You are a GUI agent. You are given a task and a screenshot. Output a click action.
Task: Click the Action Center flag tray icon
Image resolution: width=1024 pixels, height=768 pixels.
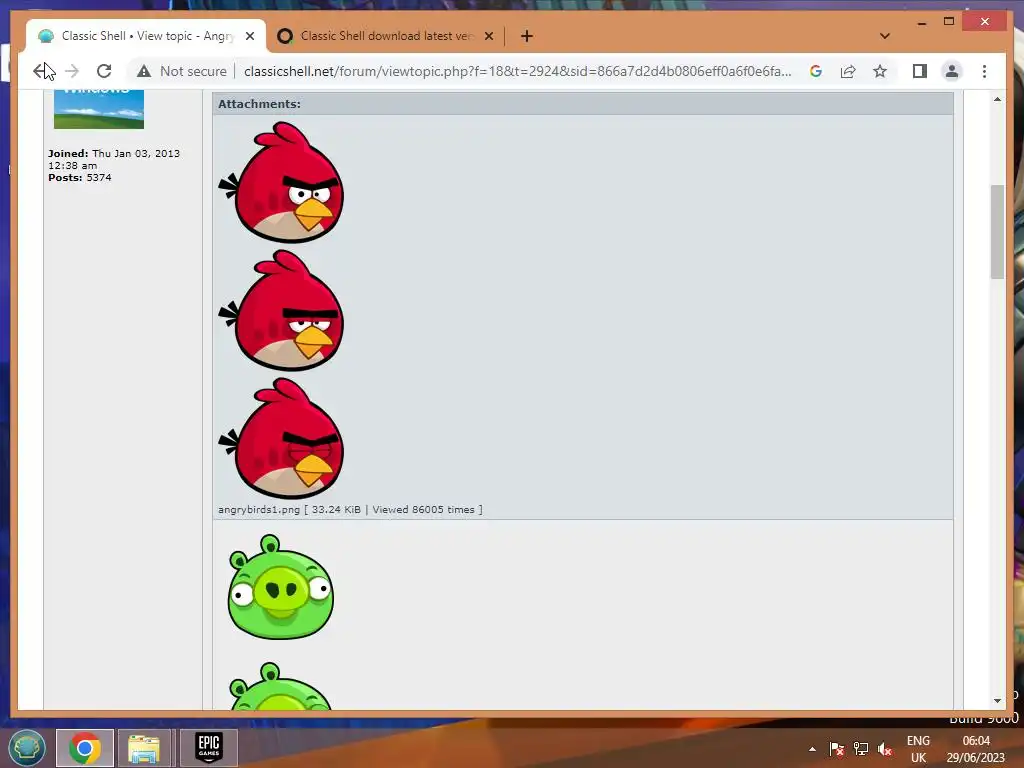(837, 749)
